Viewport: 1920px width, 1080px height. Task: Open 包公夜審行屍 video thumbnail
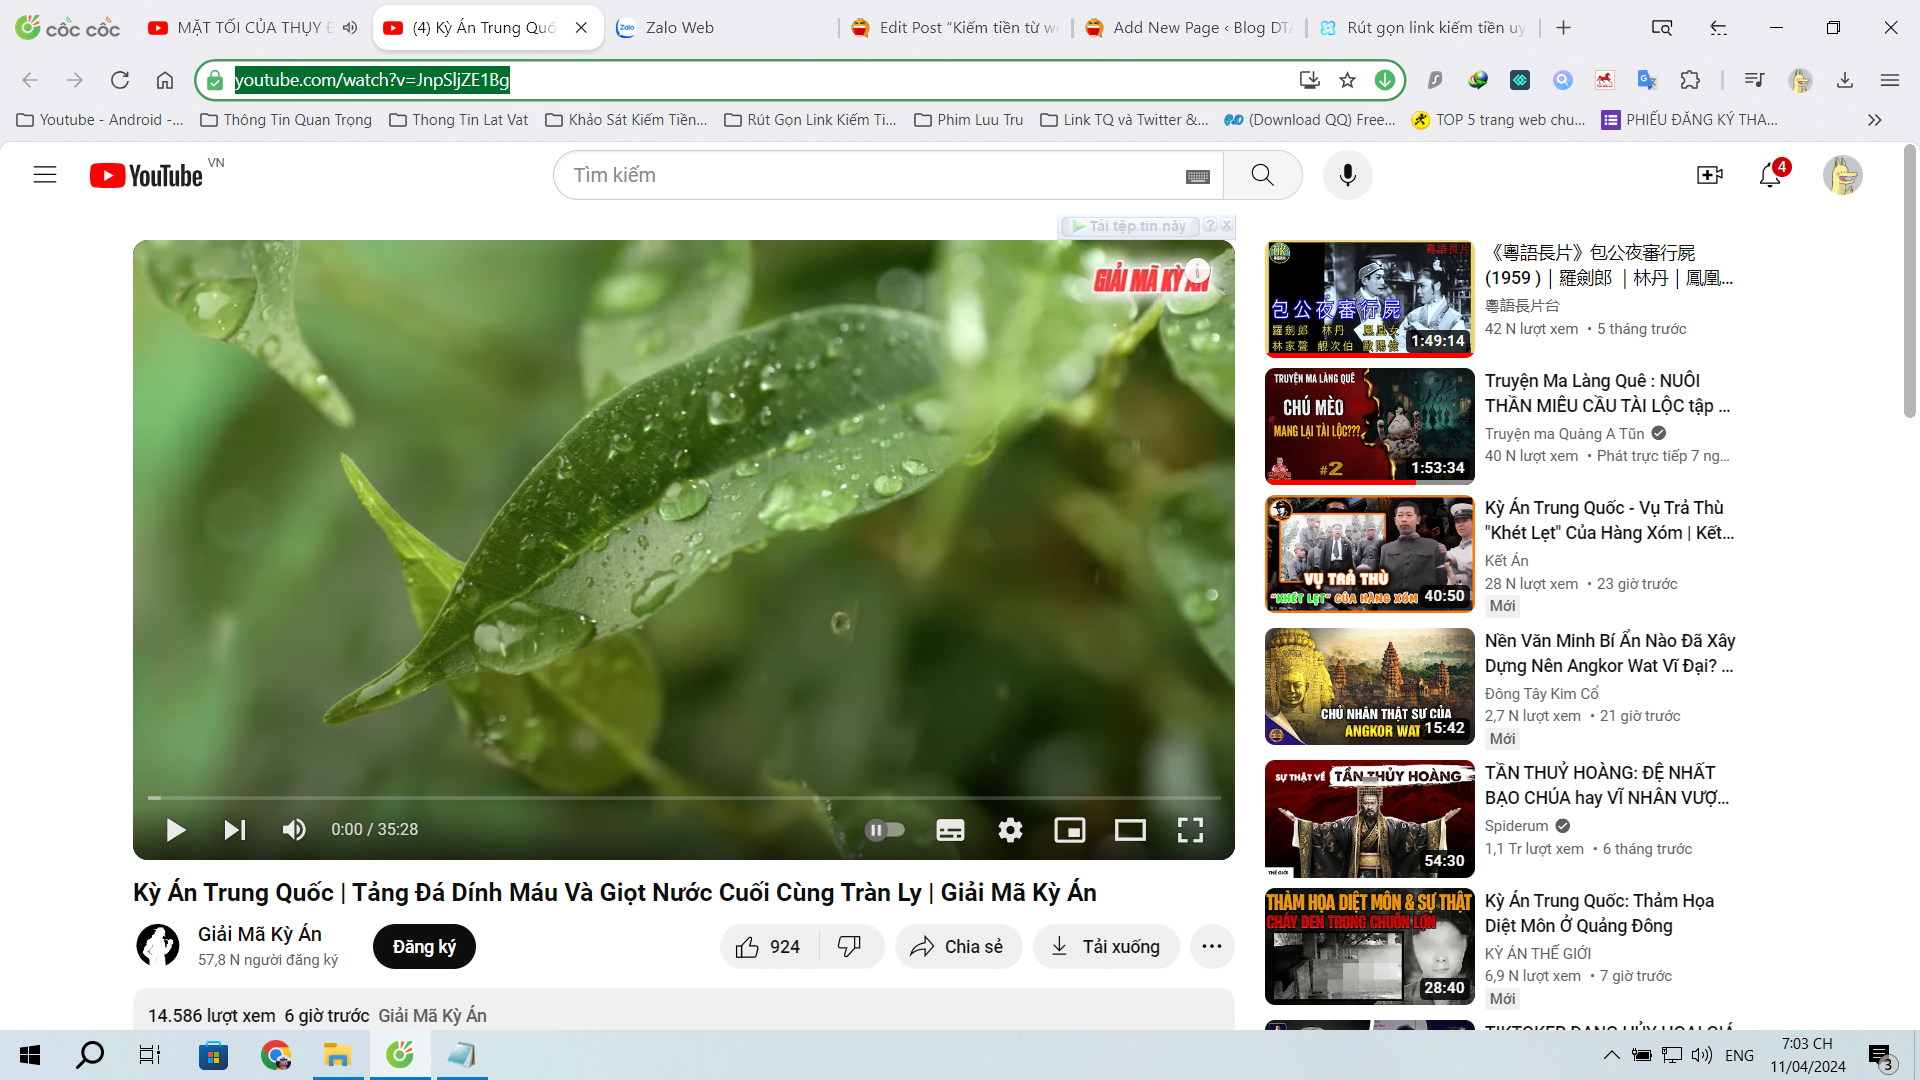(1369, 299)
